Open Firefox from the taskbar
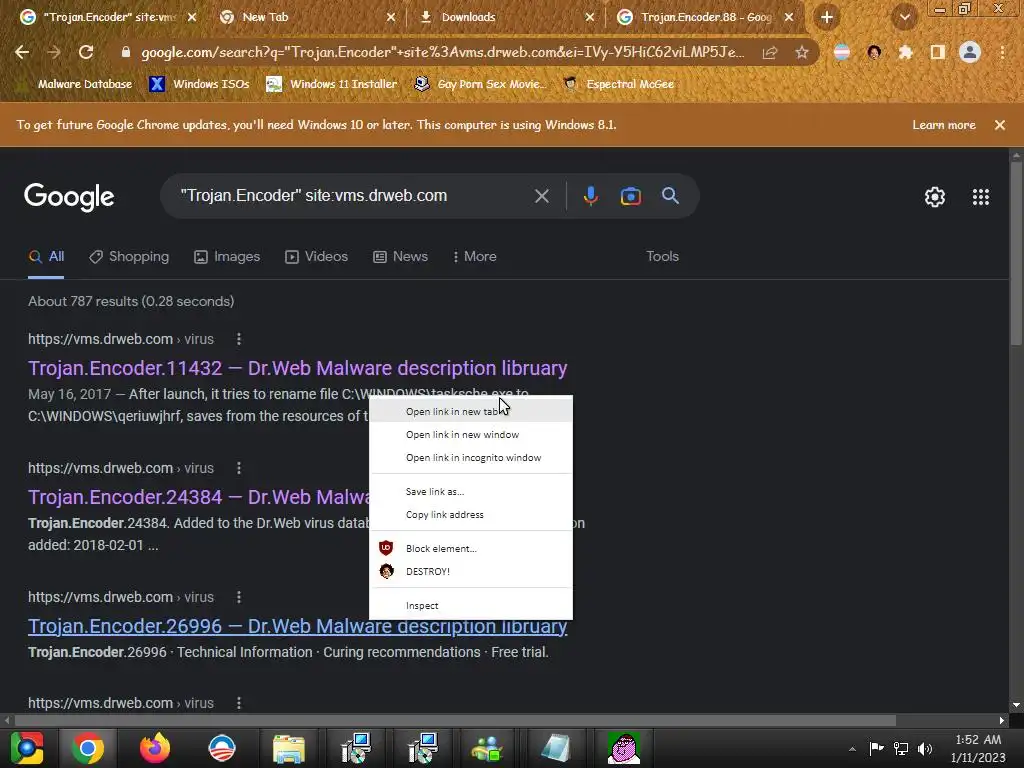This screenshot has width=1024, height=768. click(x=155, y=748)
